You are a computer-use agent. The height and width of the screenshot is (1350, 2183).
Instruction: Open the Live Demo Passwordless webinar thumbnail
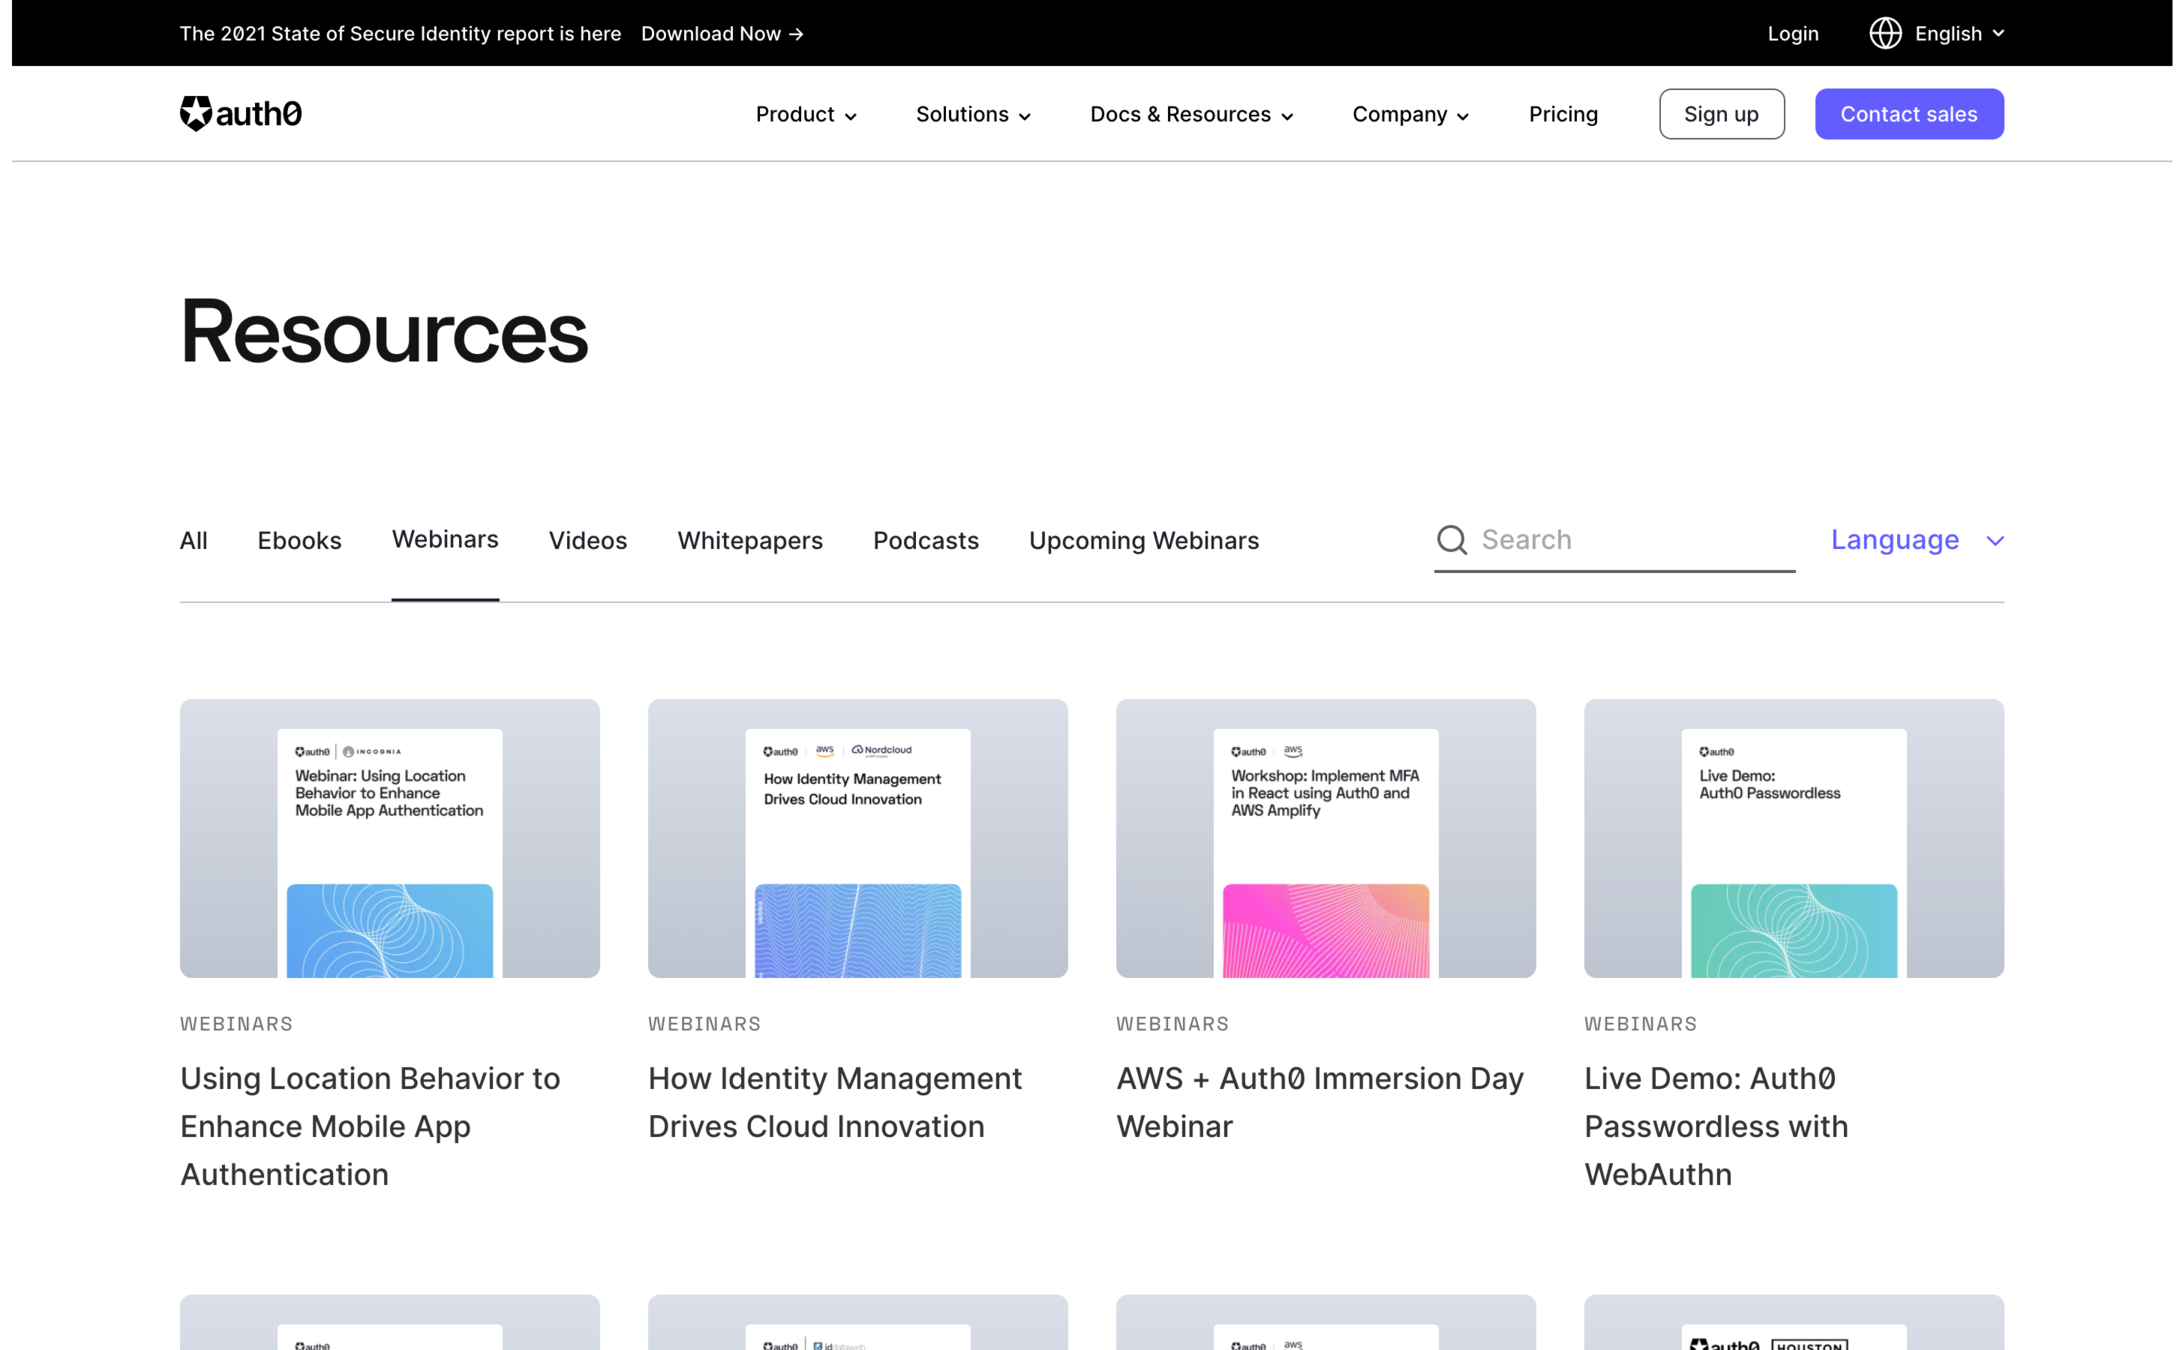pyautogui.click(x=1793, y=838)
